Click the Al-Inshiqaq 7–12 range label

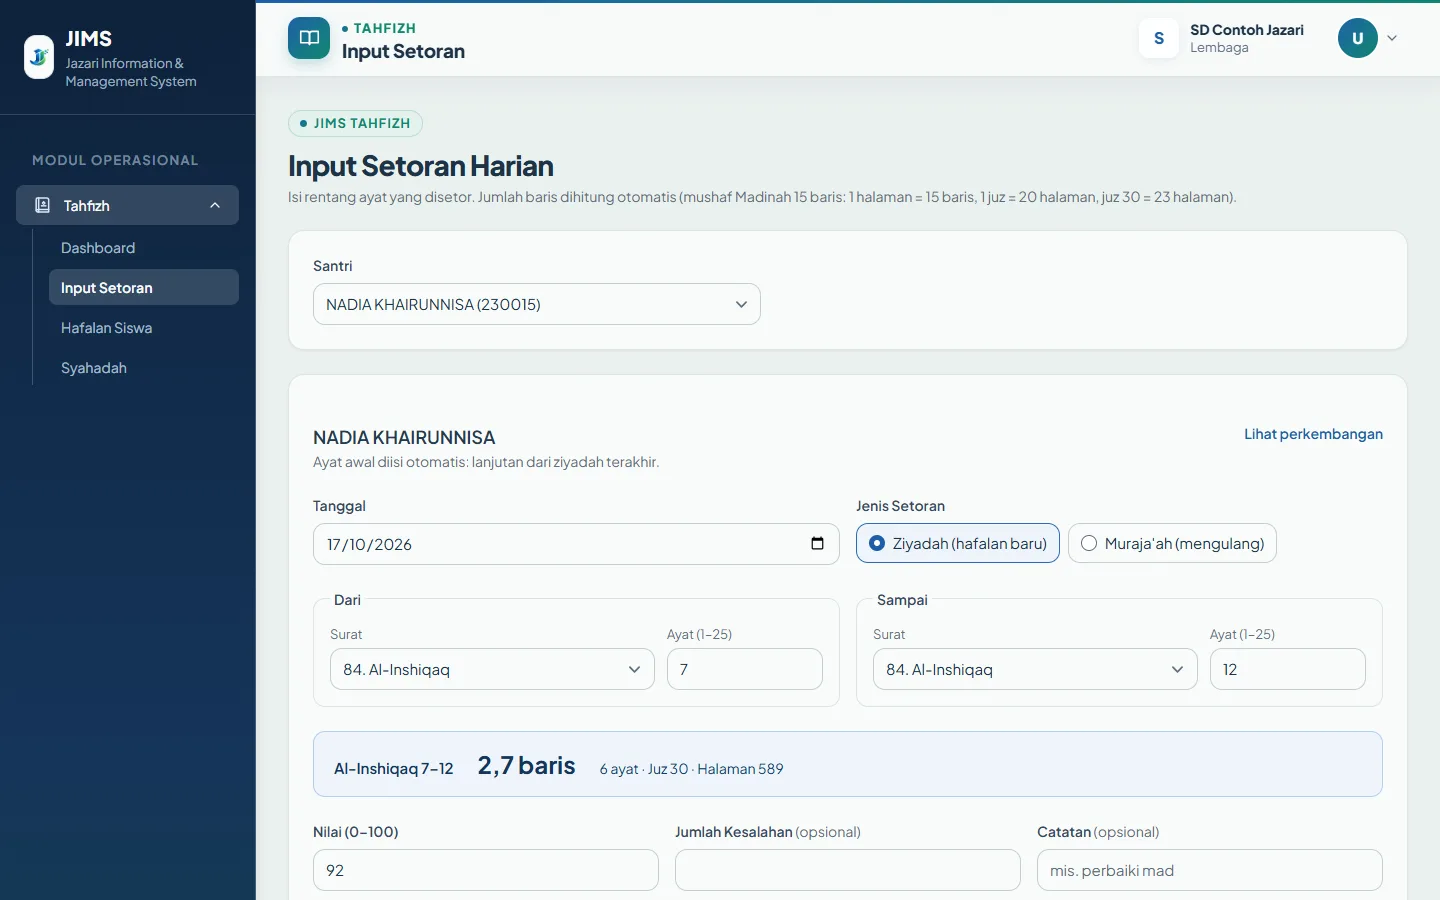(x=394, y=769)
